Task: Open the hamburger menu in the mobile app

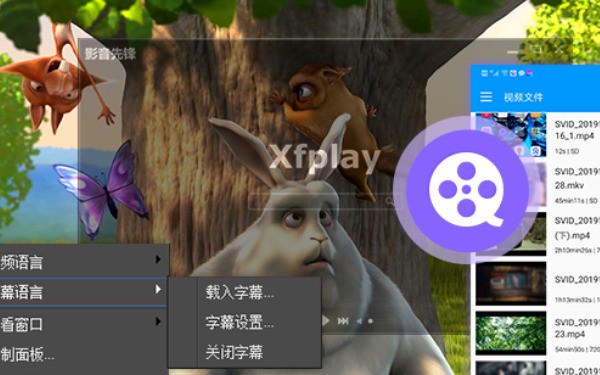Action: [486, 96]
